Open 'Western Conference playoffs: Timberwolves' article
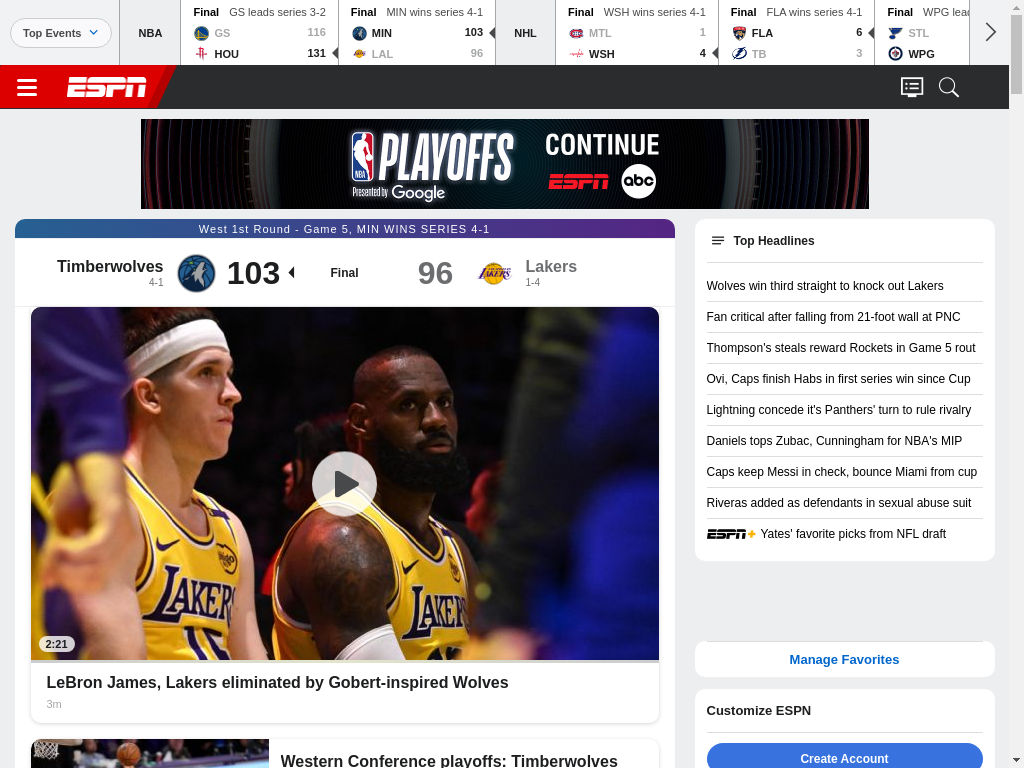Screen dimensions: 1024x768 (x=449, y=760)
